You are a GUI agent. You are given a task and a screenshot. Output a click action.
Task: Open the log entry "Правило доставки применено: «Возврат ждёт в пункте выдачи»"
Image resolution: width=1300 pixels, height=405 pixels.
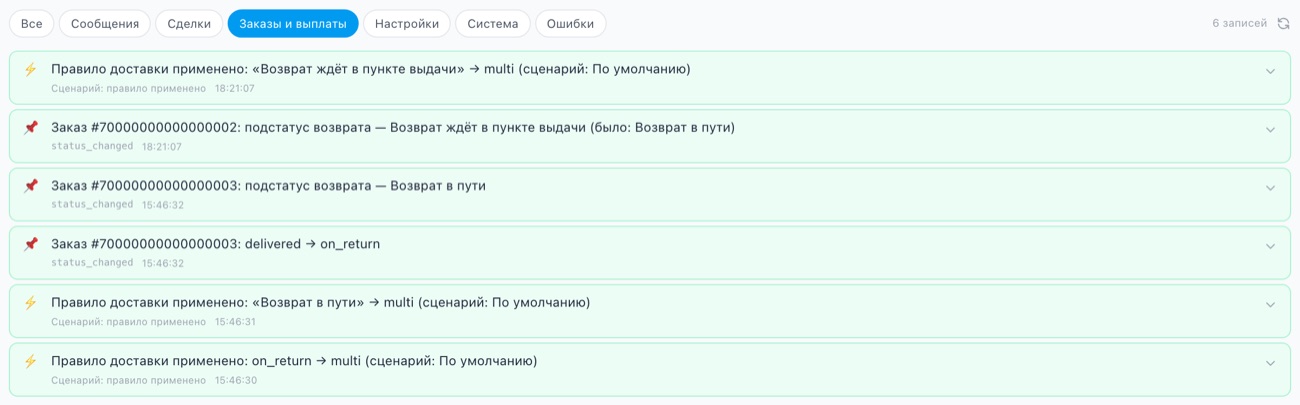(x=650, y=78)
